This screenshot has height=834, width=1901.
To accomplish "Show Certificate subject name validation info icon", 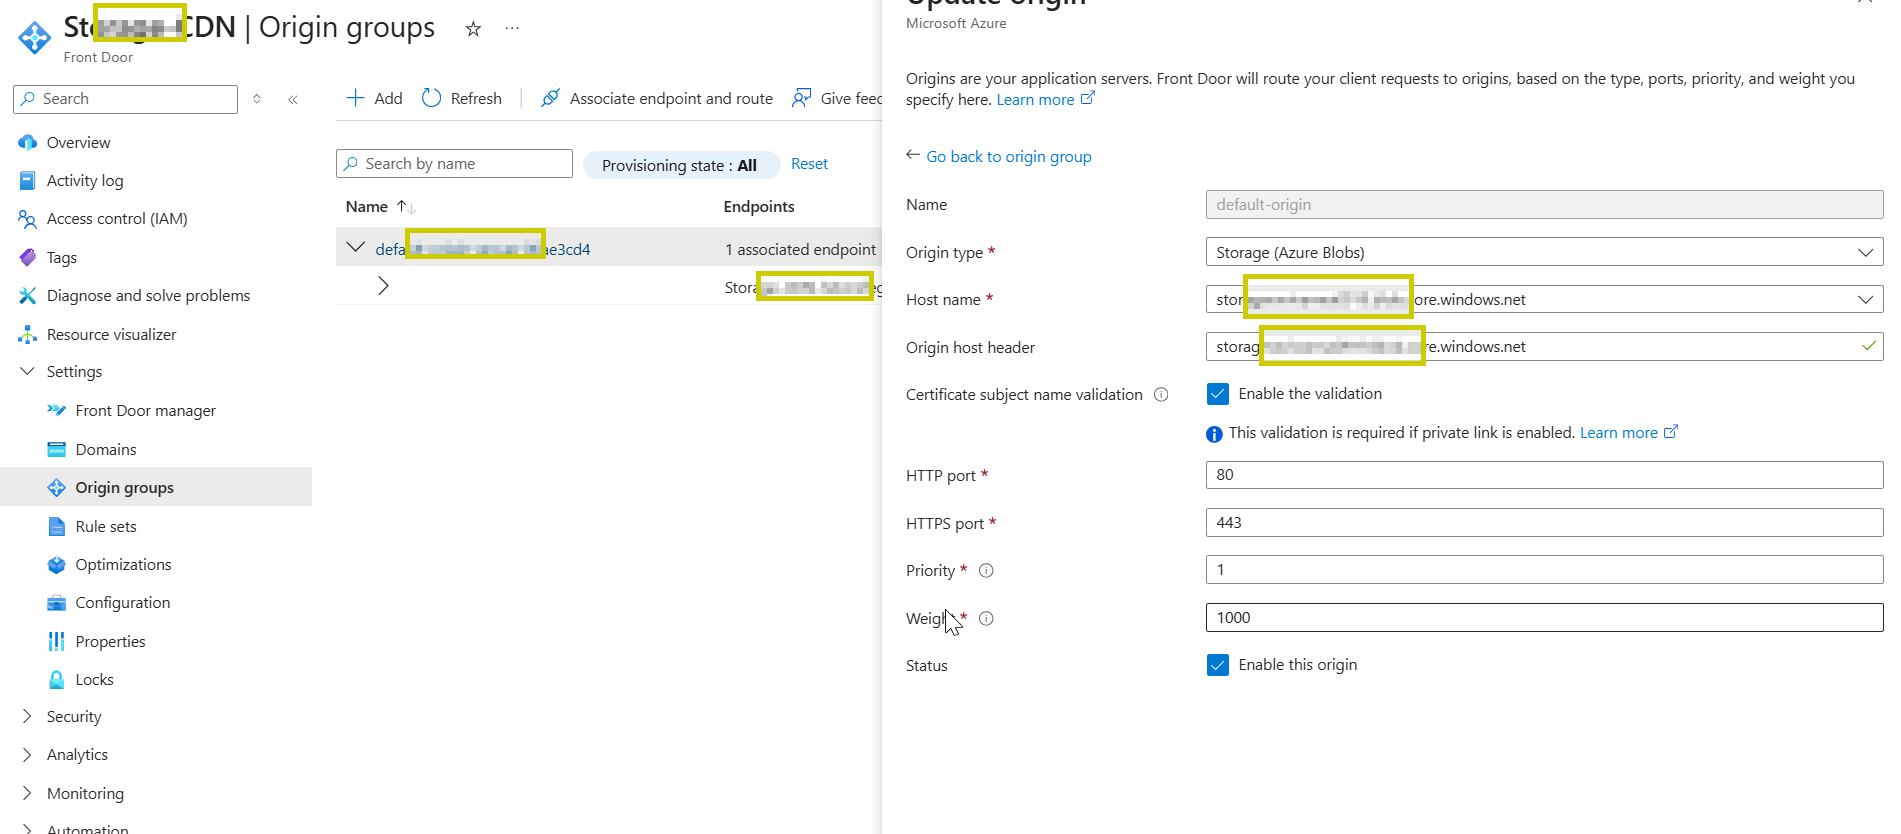I will (1161, 395).
